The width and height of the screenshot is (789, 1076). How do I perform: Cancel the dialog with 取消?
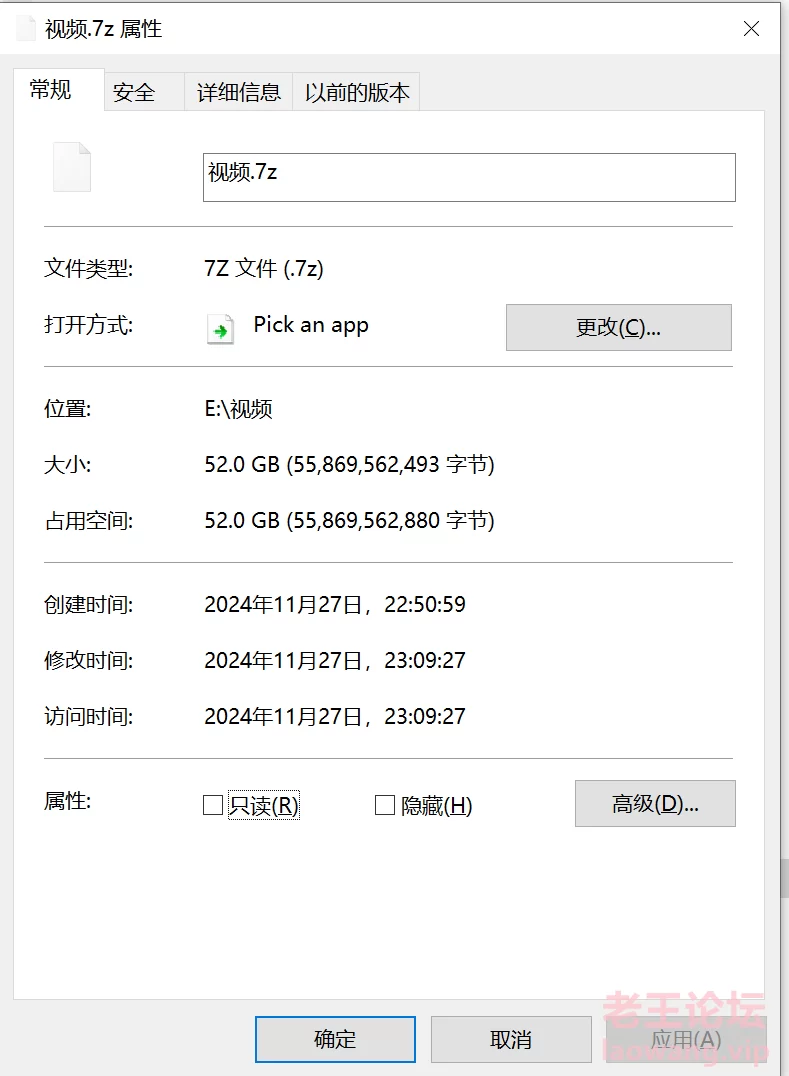[511, 1040]
